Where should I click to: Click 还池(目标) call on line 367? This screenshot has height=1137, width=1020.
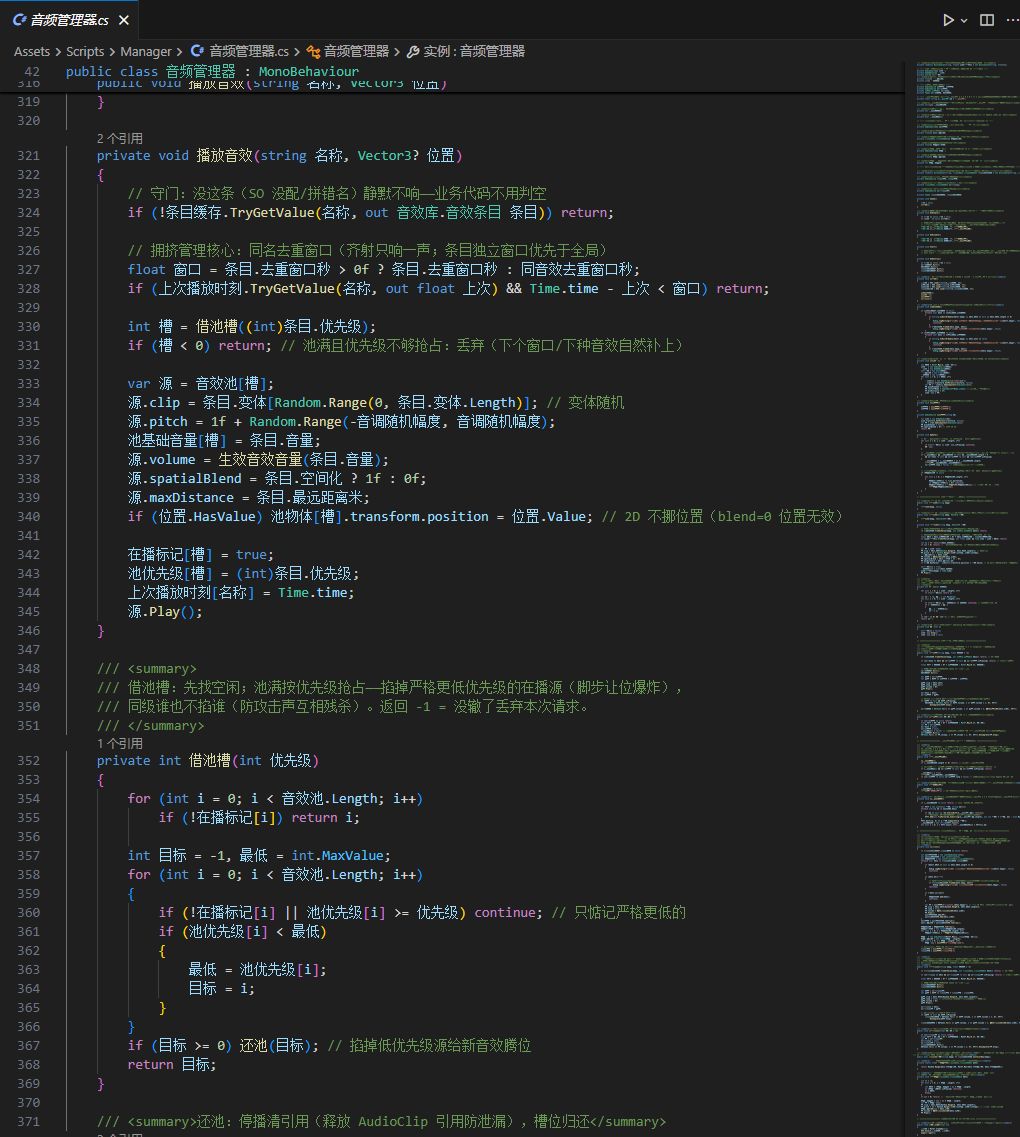(x=275, y=1046)
